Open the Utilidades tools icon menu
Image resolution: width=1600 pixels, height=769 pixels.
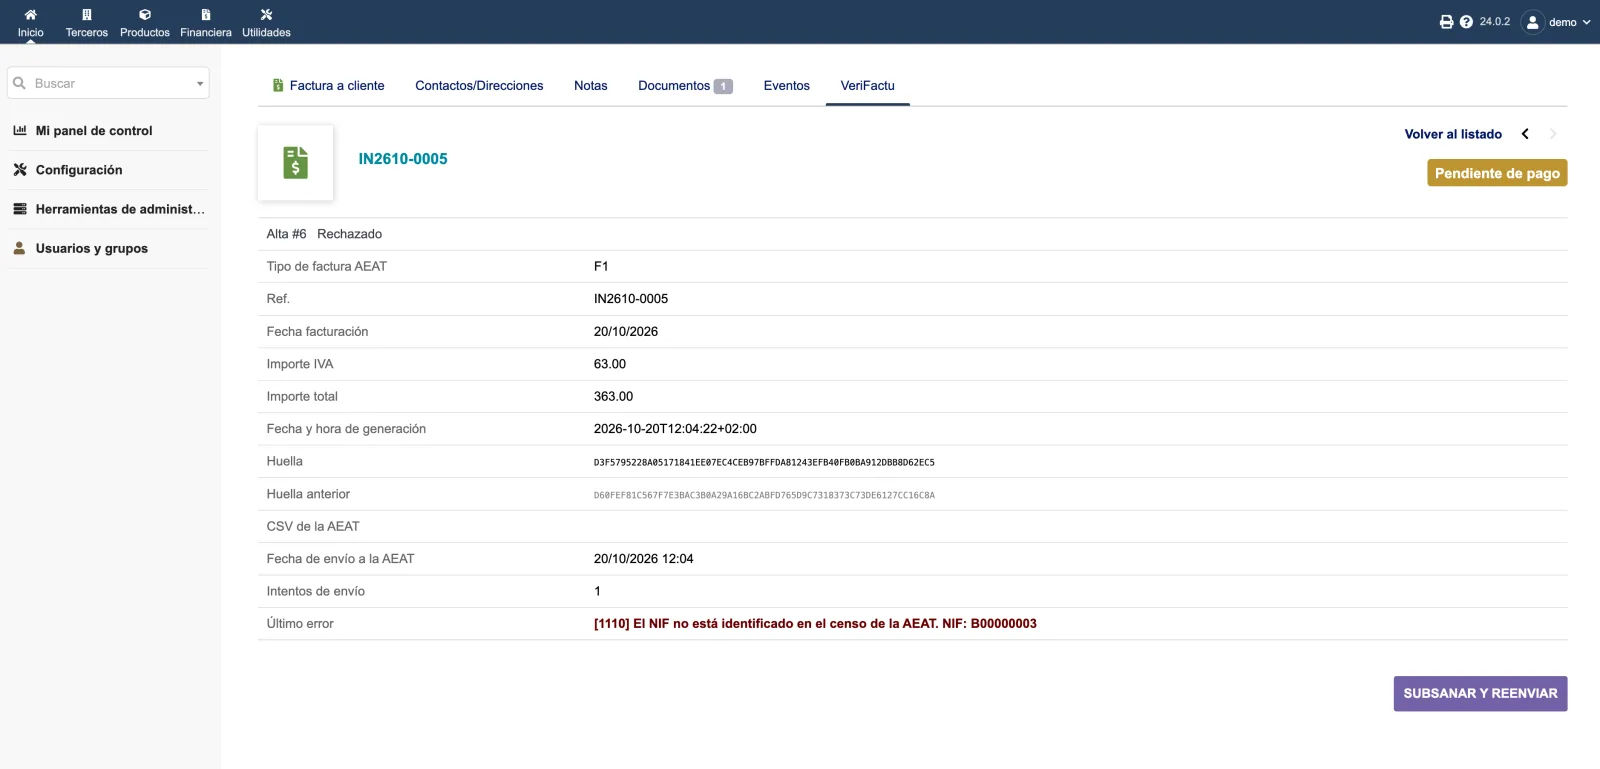[266, 15]
